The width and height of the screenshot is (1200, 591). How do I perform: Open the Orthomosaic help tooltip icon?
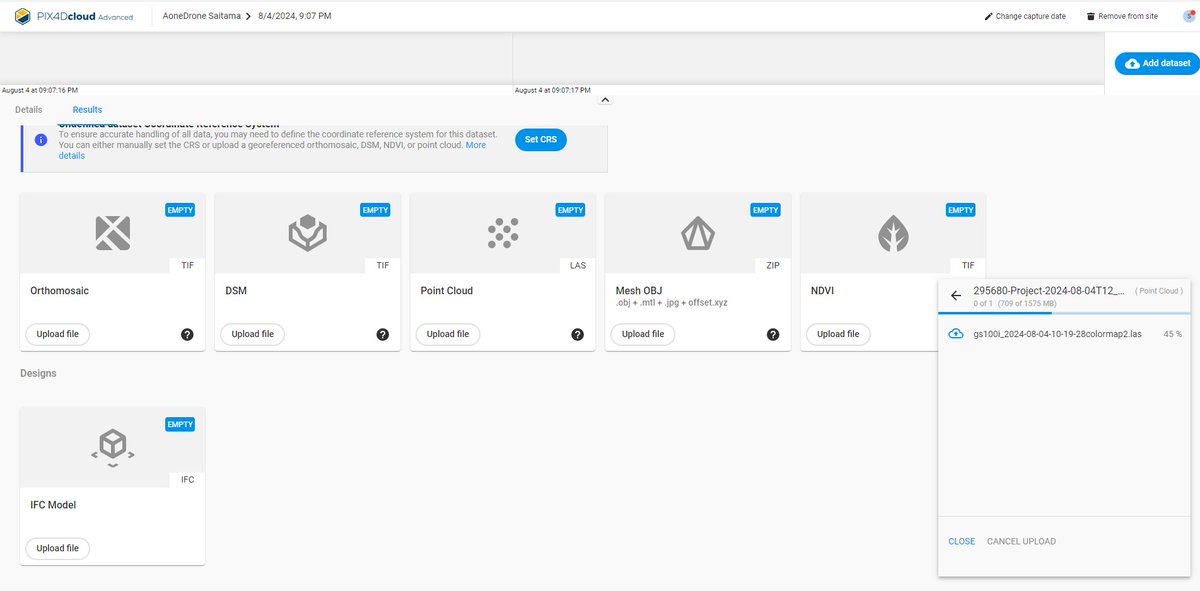pyautogui.click(x=187, y=334)
